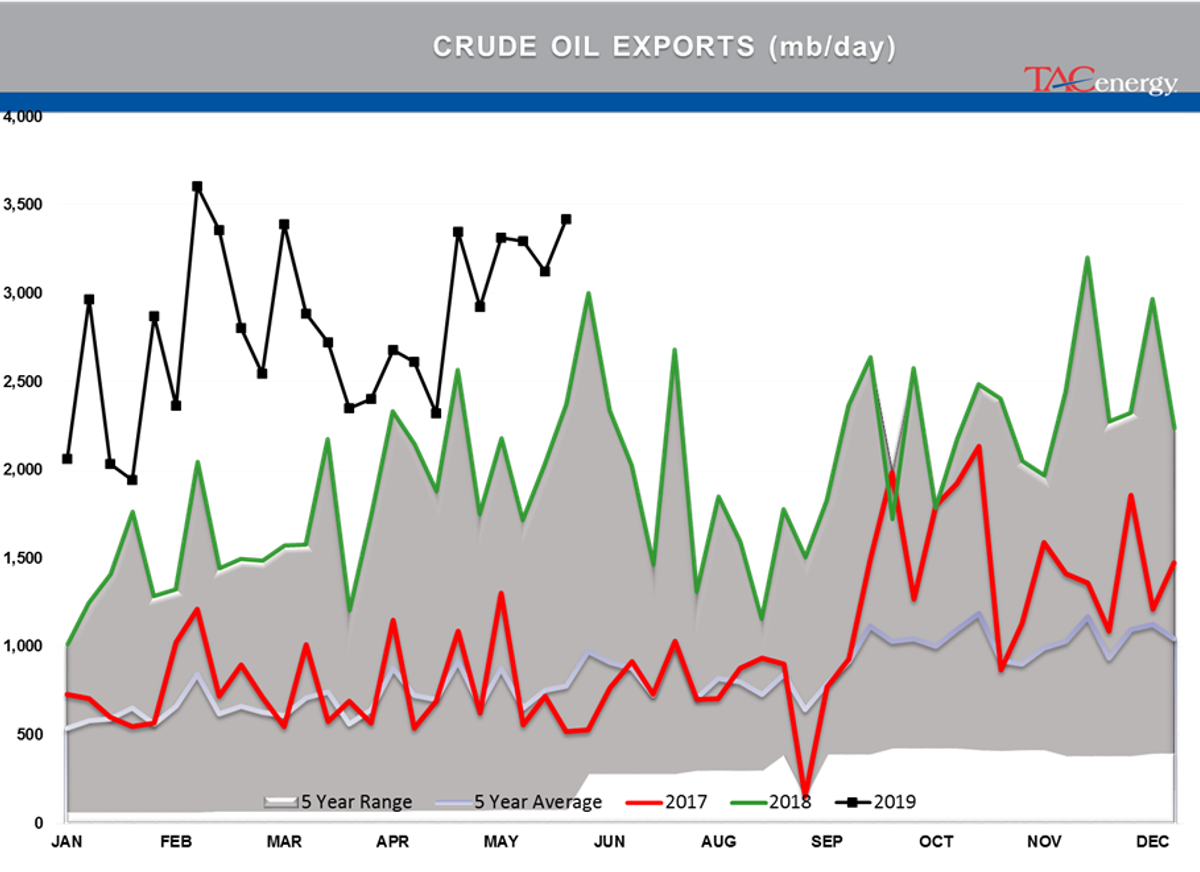Image resolution: width=1200 pixels, height=872 pixels.
Task: Click the gray 5 Year Range legend swatch
Action: click(283, 801)
